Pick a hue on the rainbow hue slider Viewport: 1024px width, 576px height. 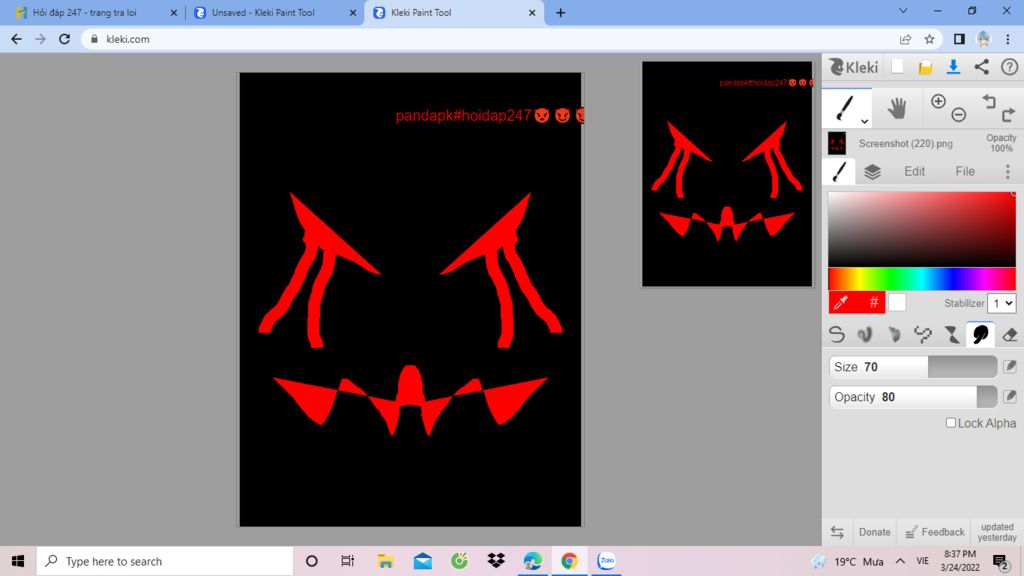[921, 278]
